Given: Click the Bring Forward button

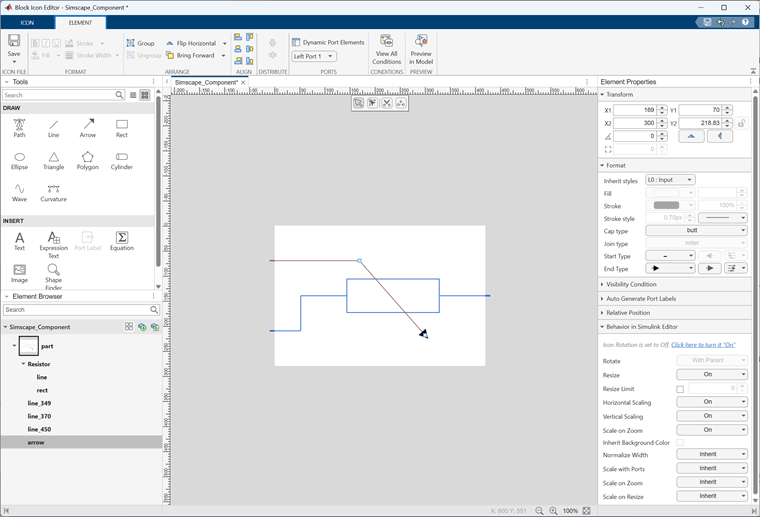Looking at the screenshot, I should (190, 55).
